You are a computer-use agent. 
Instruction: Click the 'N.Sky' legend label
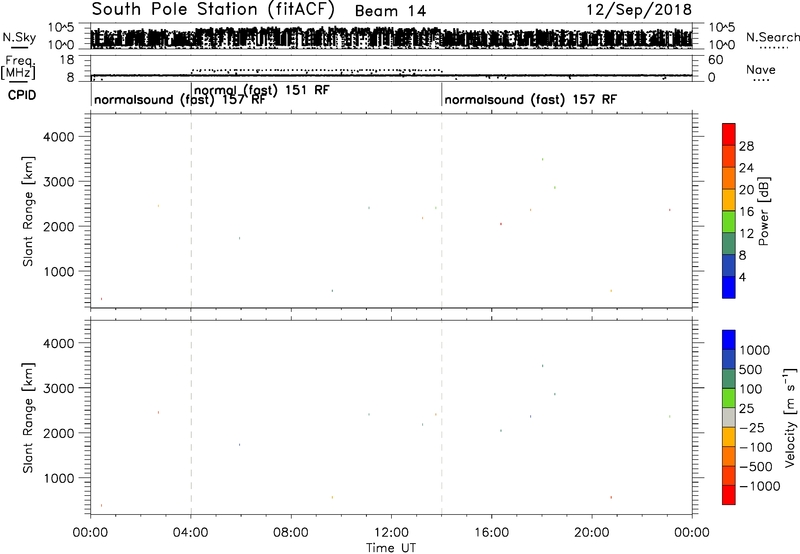(x=19, y=37)
